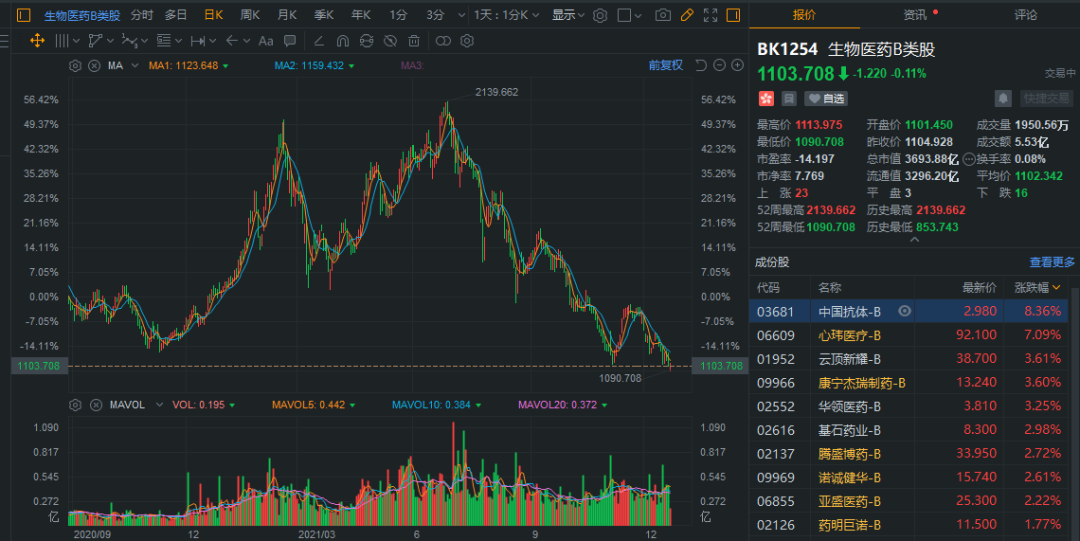Select the wave pattern drawing tool
This screenshot has height=541, width=1080.
coord(129,41)
